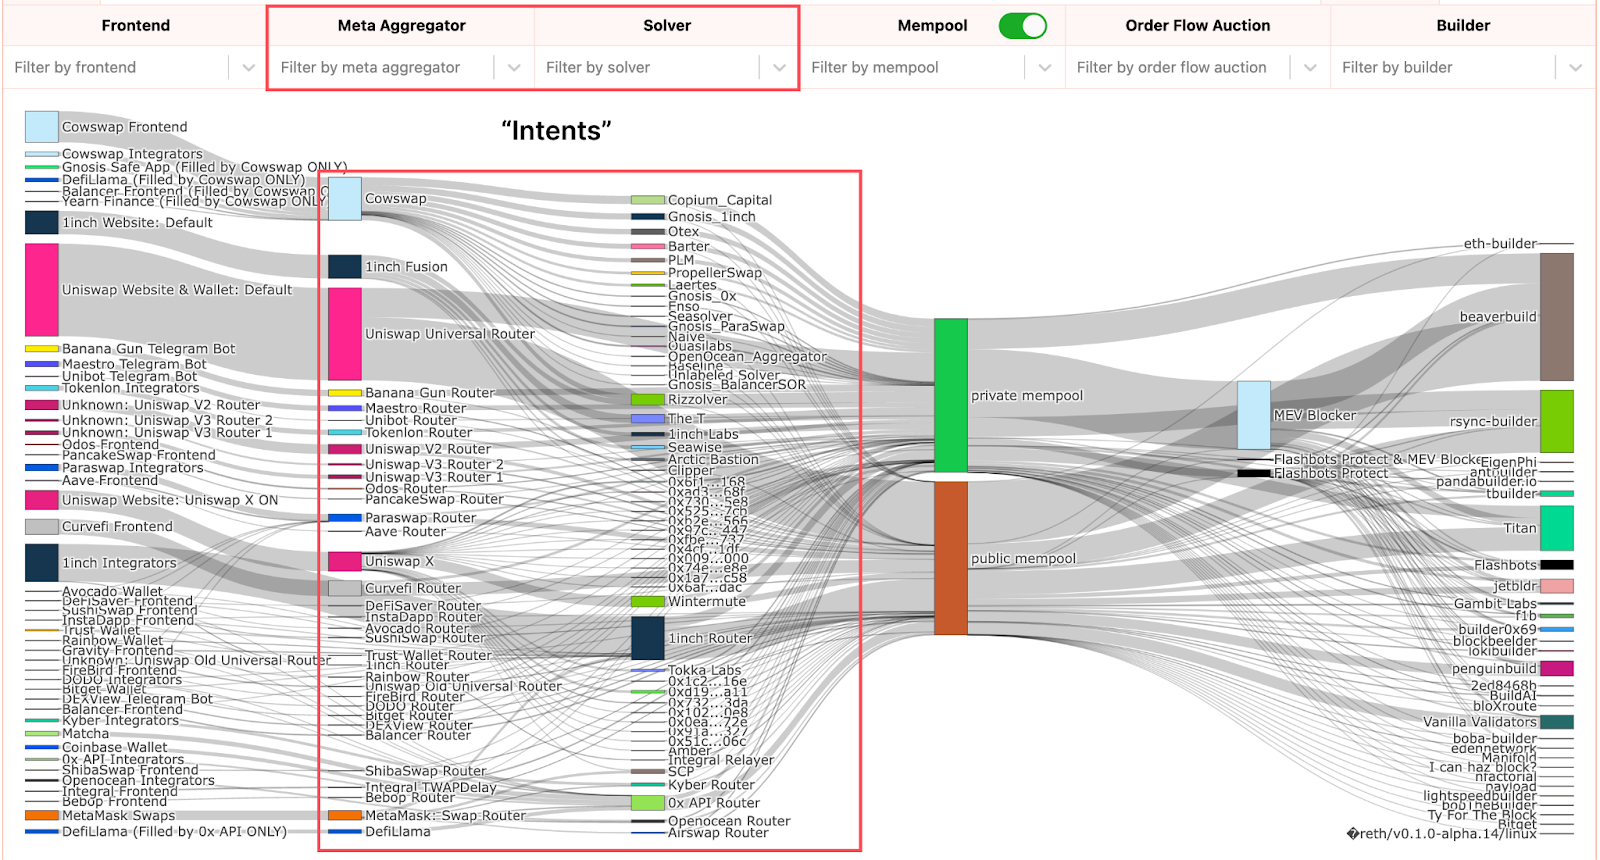The image size is (1600, 860).
Task: Click the light blue Cowswap aggregator node
Action: pos(345,199)
